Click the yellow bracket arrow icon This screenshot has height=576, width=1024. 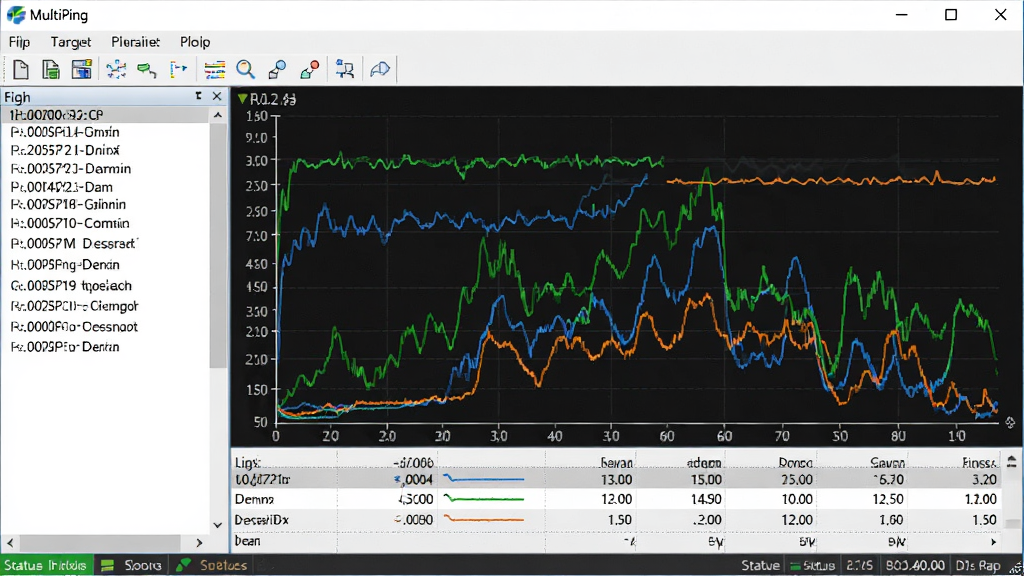coord(178,69)
